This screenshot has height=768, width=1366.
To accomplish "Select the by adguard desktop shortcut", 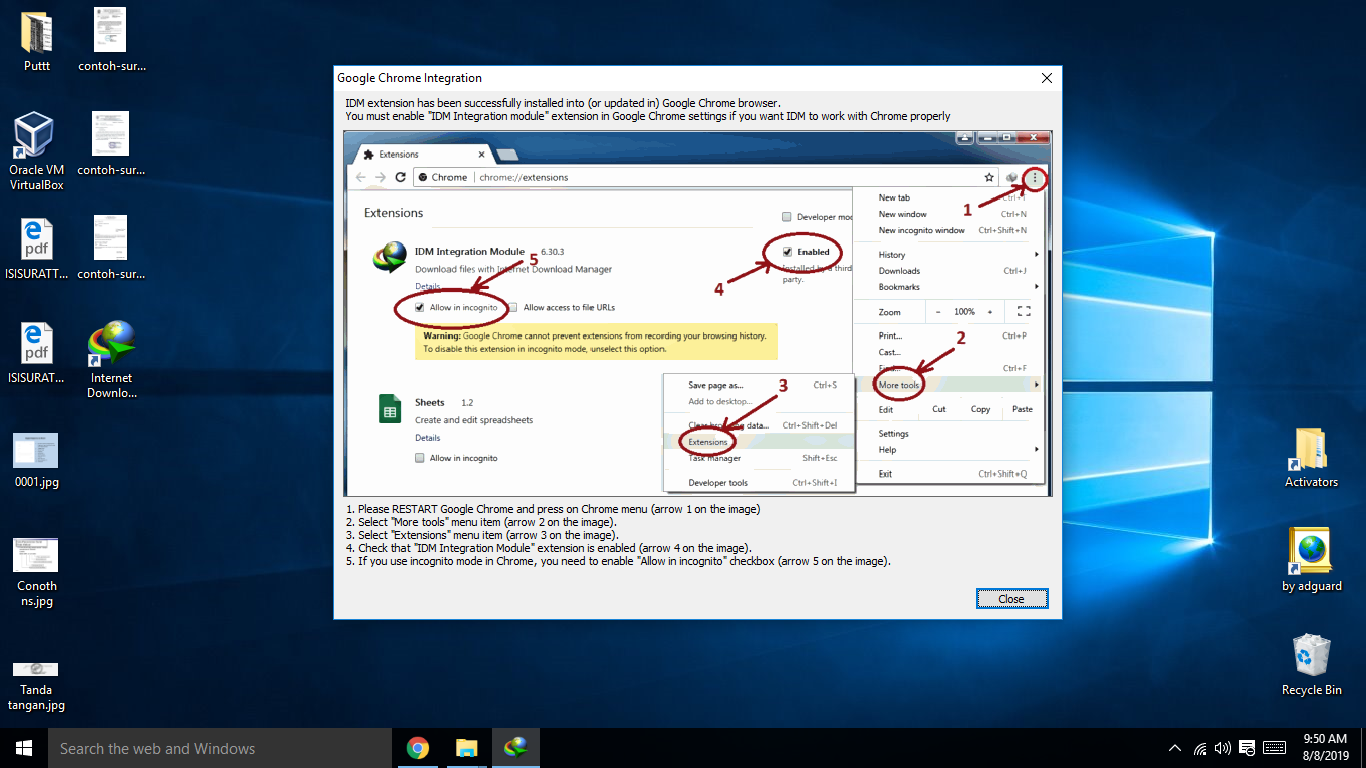I will (1311, 560).
